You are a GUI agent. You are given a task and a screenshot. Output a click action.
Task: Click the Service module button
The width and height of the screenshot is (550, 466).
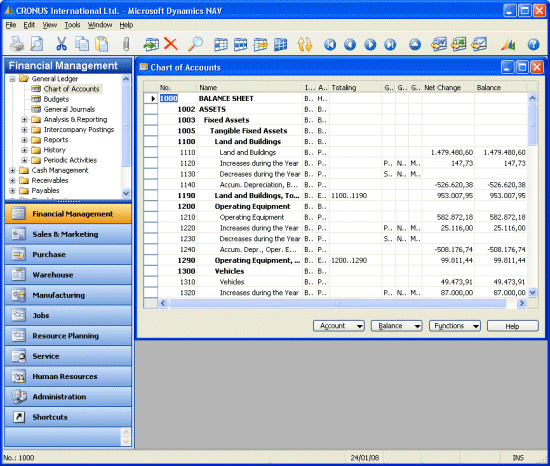click(68, 356)
